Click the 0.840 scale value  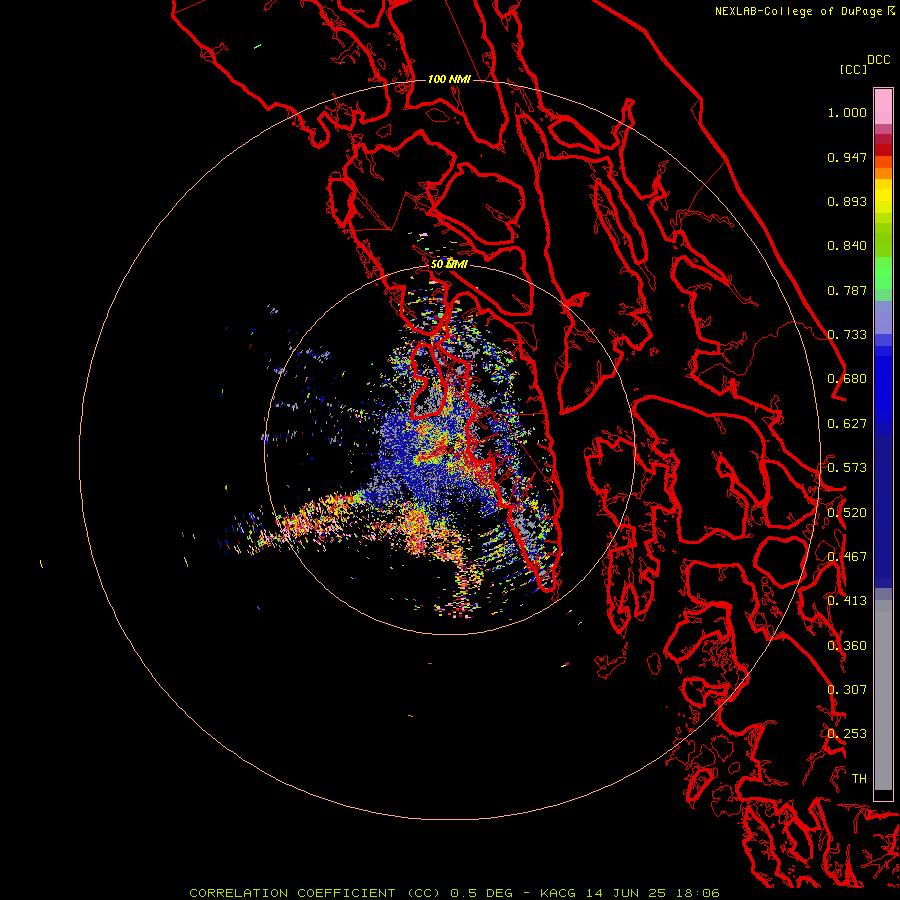847,246
